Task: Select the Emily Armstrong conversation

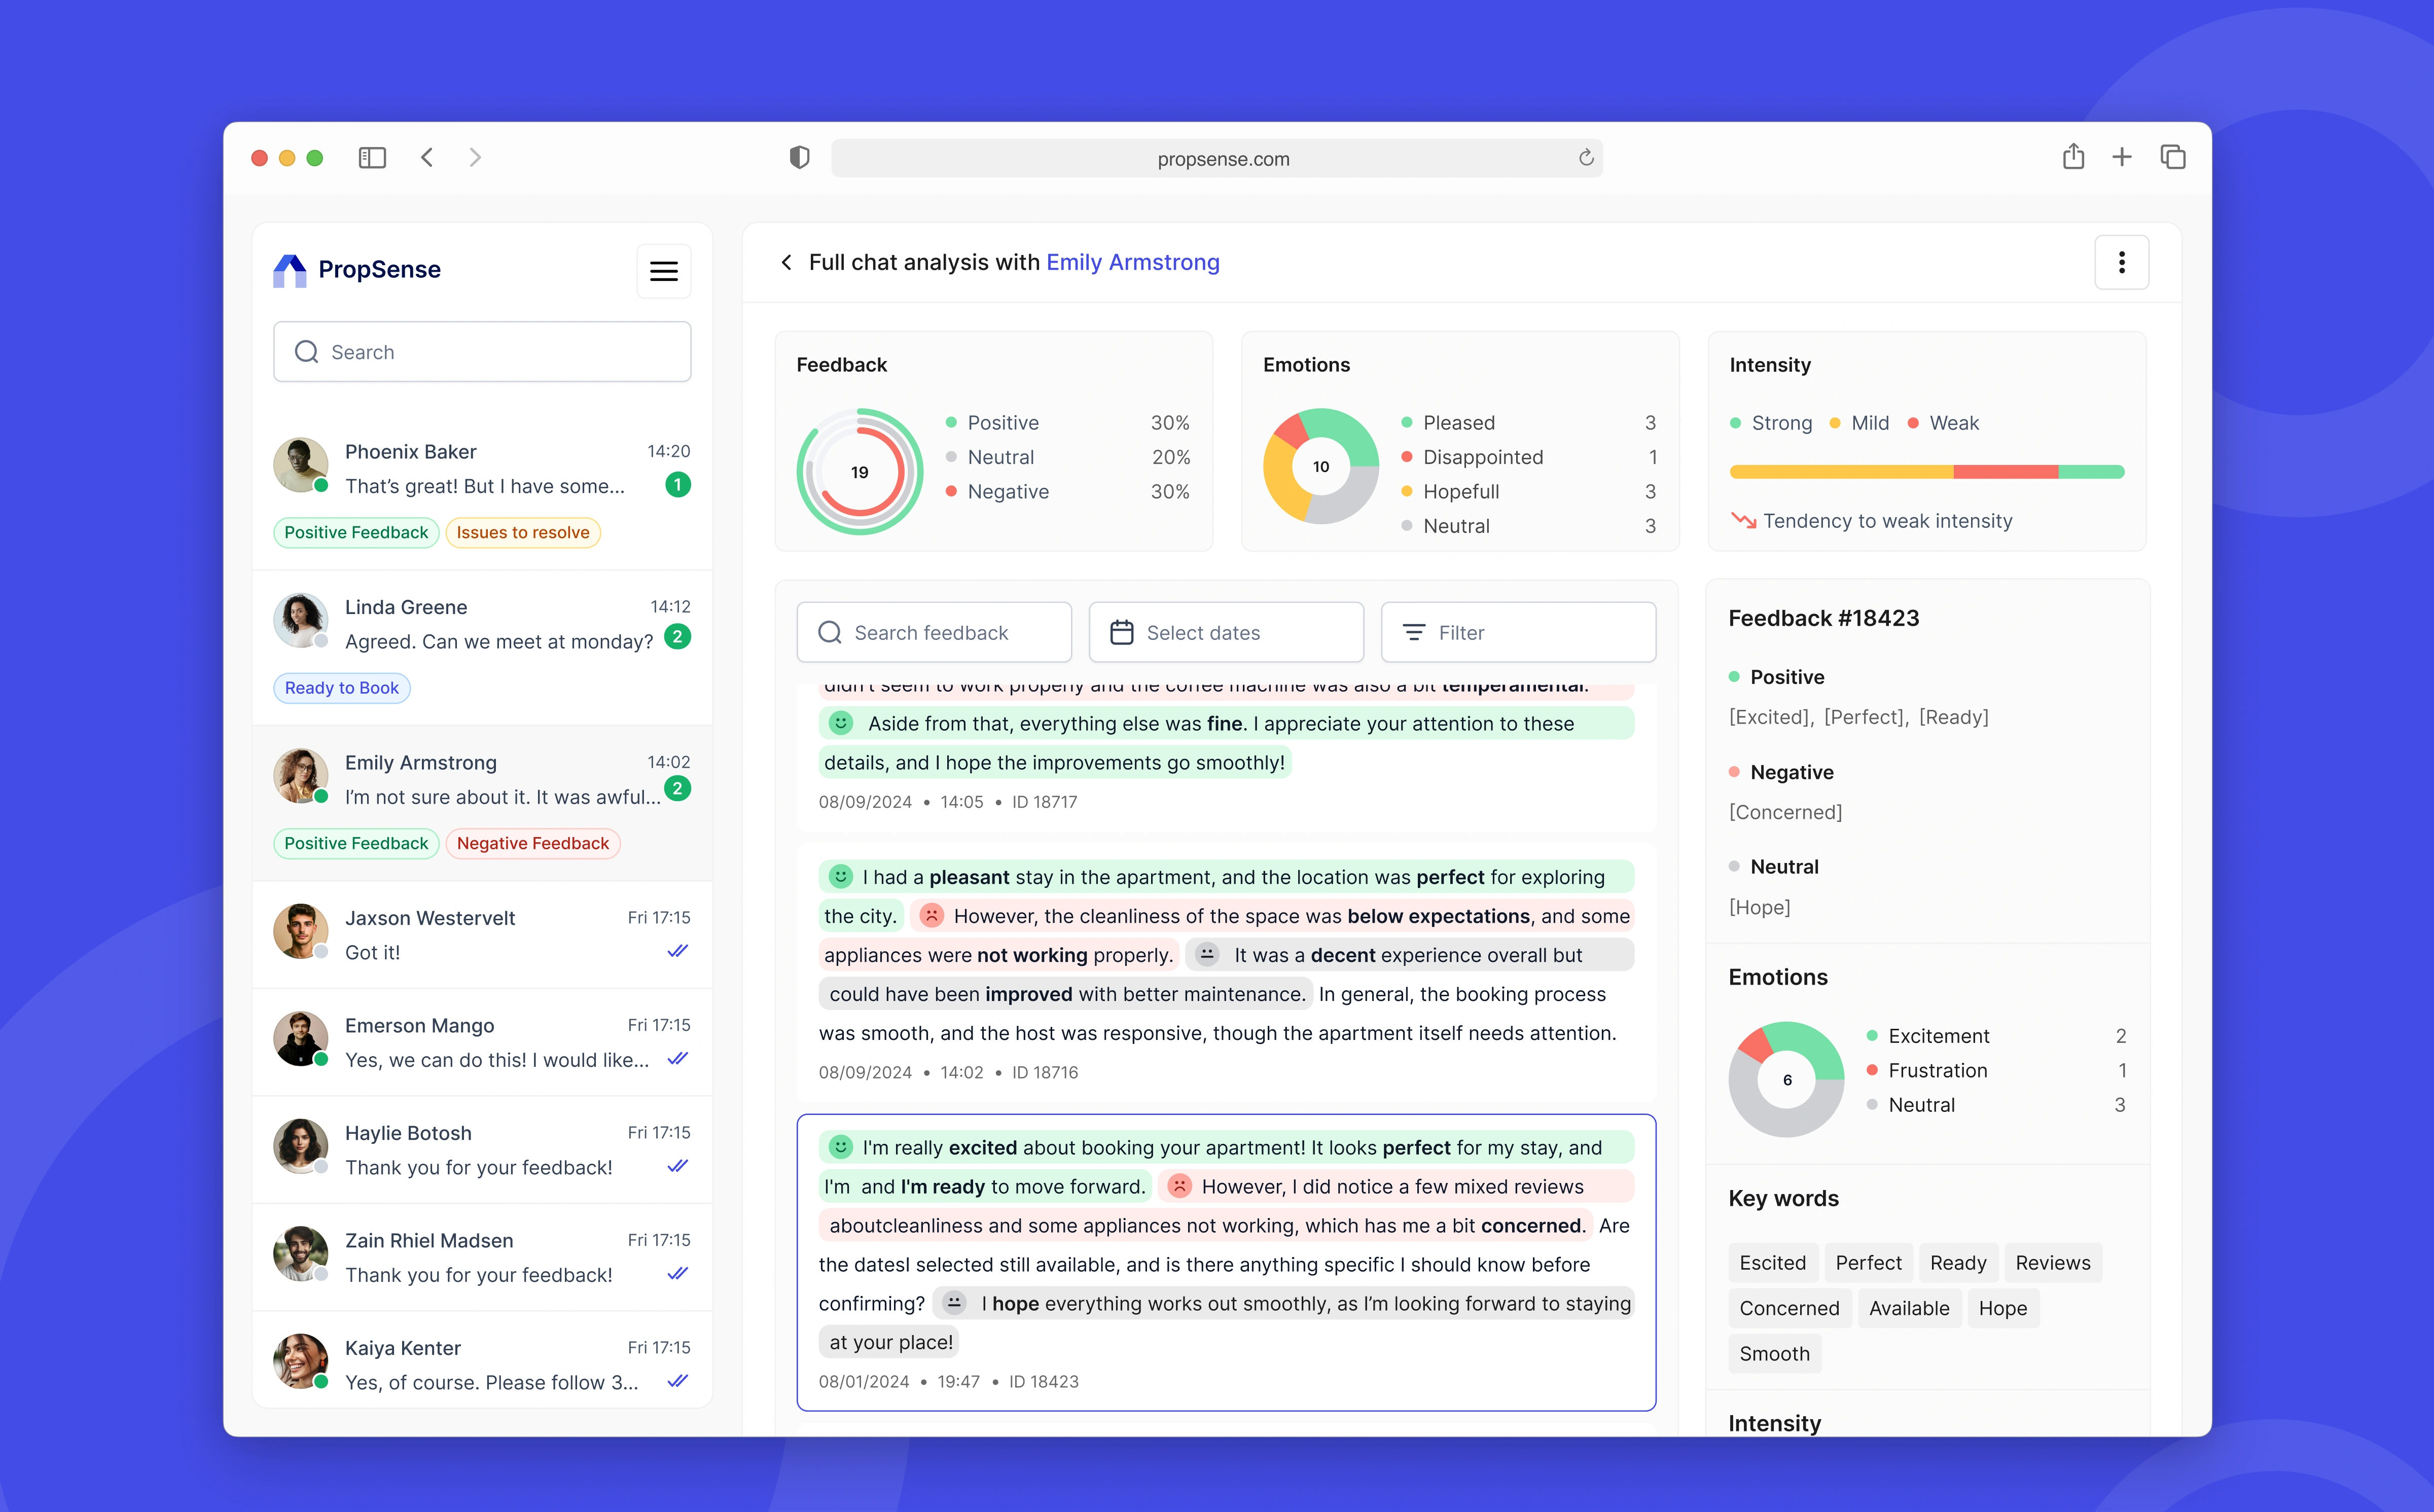Action: click(x=482, y=803)
